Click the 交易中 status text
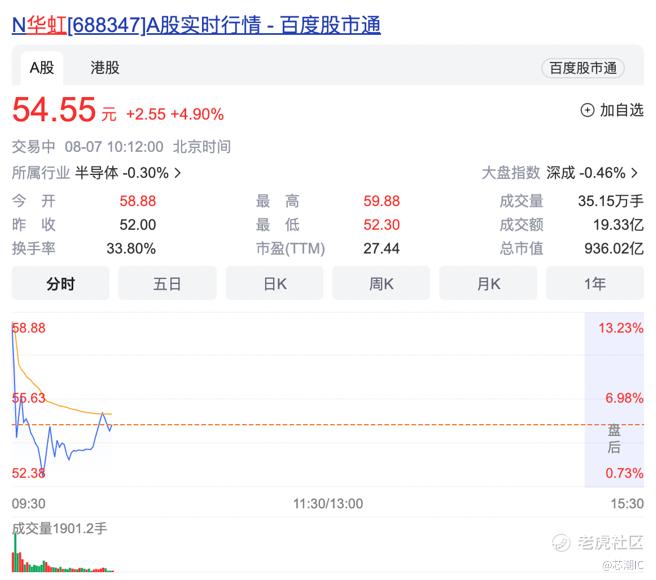 point(33,147)
